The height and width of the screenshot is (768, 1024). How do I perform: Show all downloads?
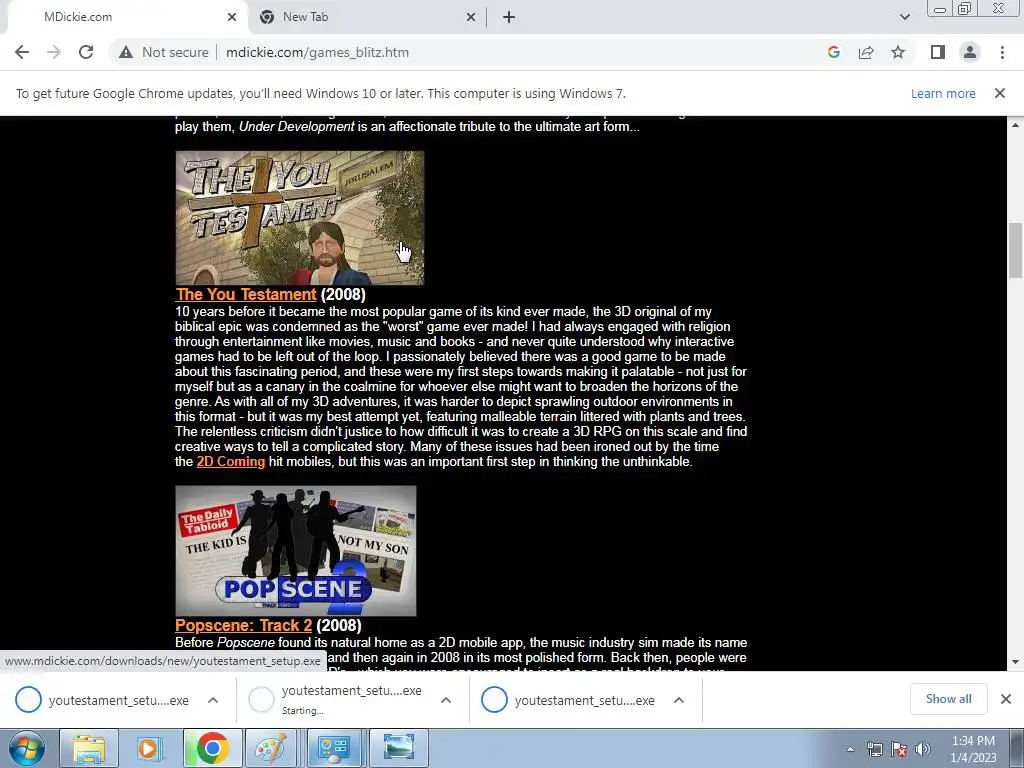pyautogui.click(x=948, y=699)
